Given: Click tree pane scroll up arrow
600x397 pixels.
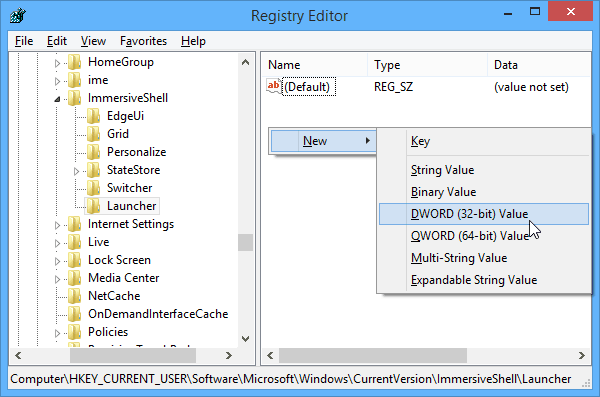Looking at the screenshot, I should (x=246, y=62).
